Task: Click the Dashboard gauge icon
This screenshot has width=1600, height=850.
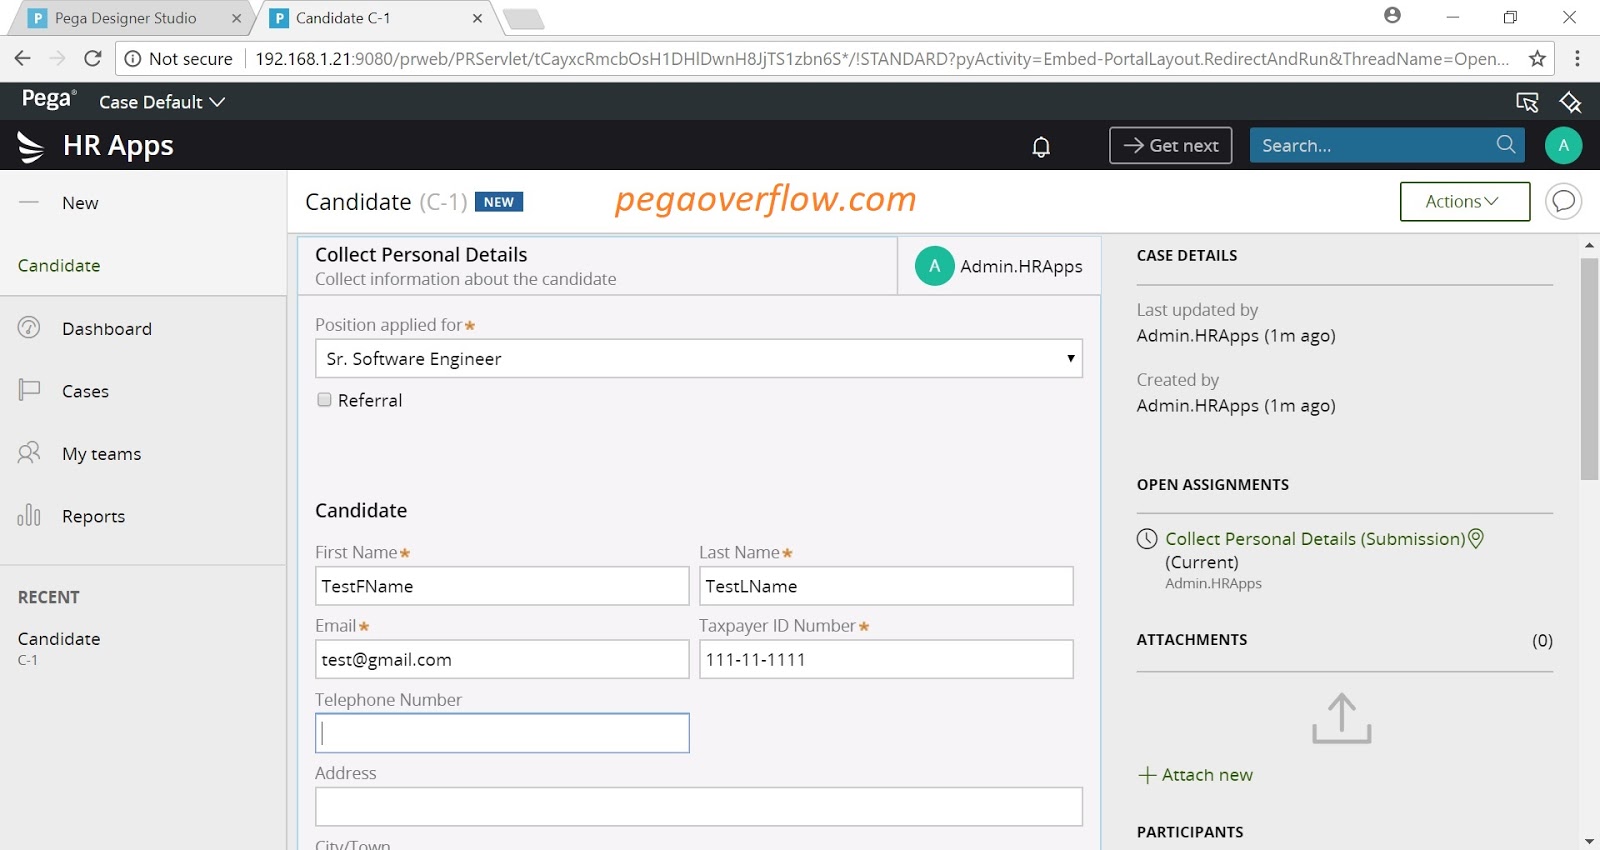Action: pos(29,327)
